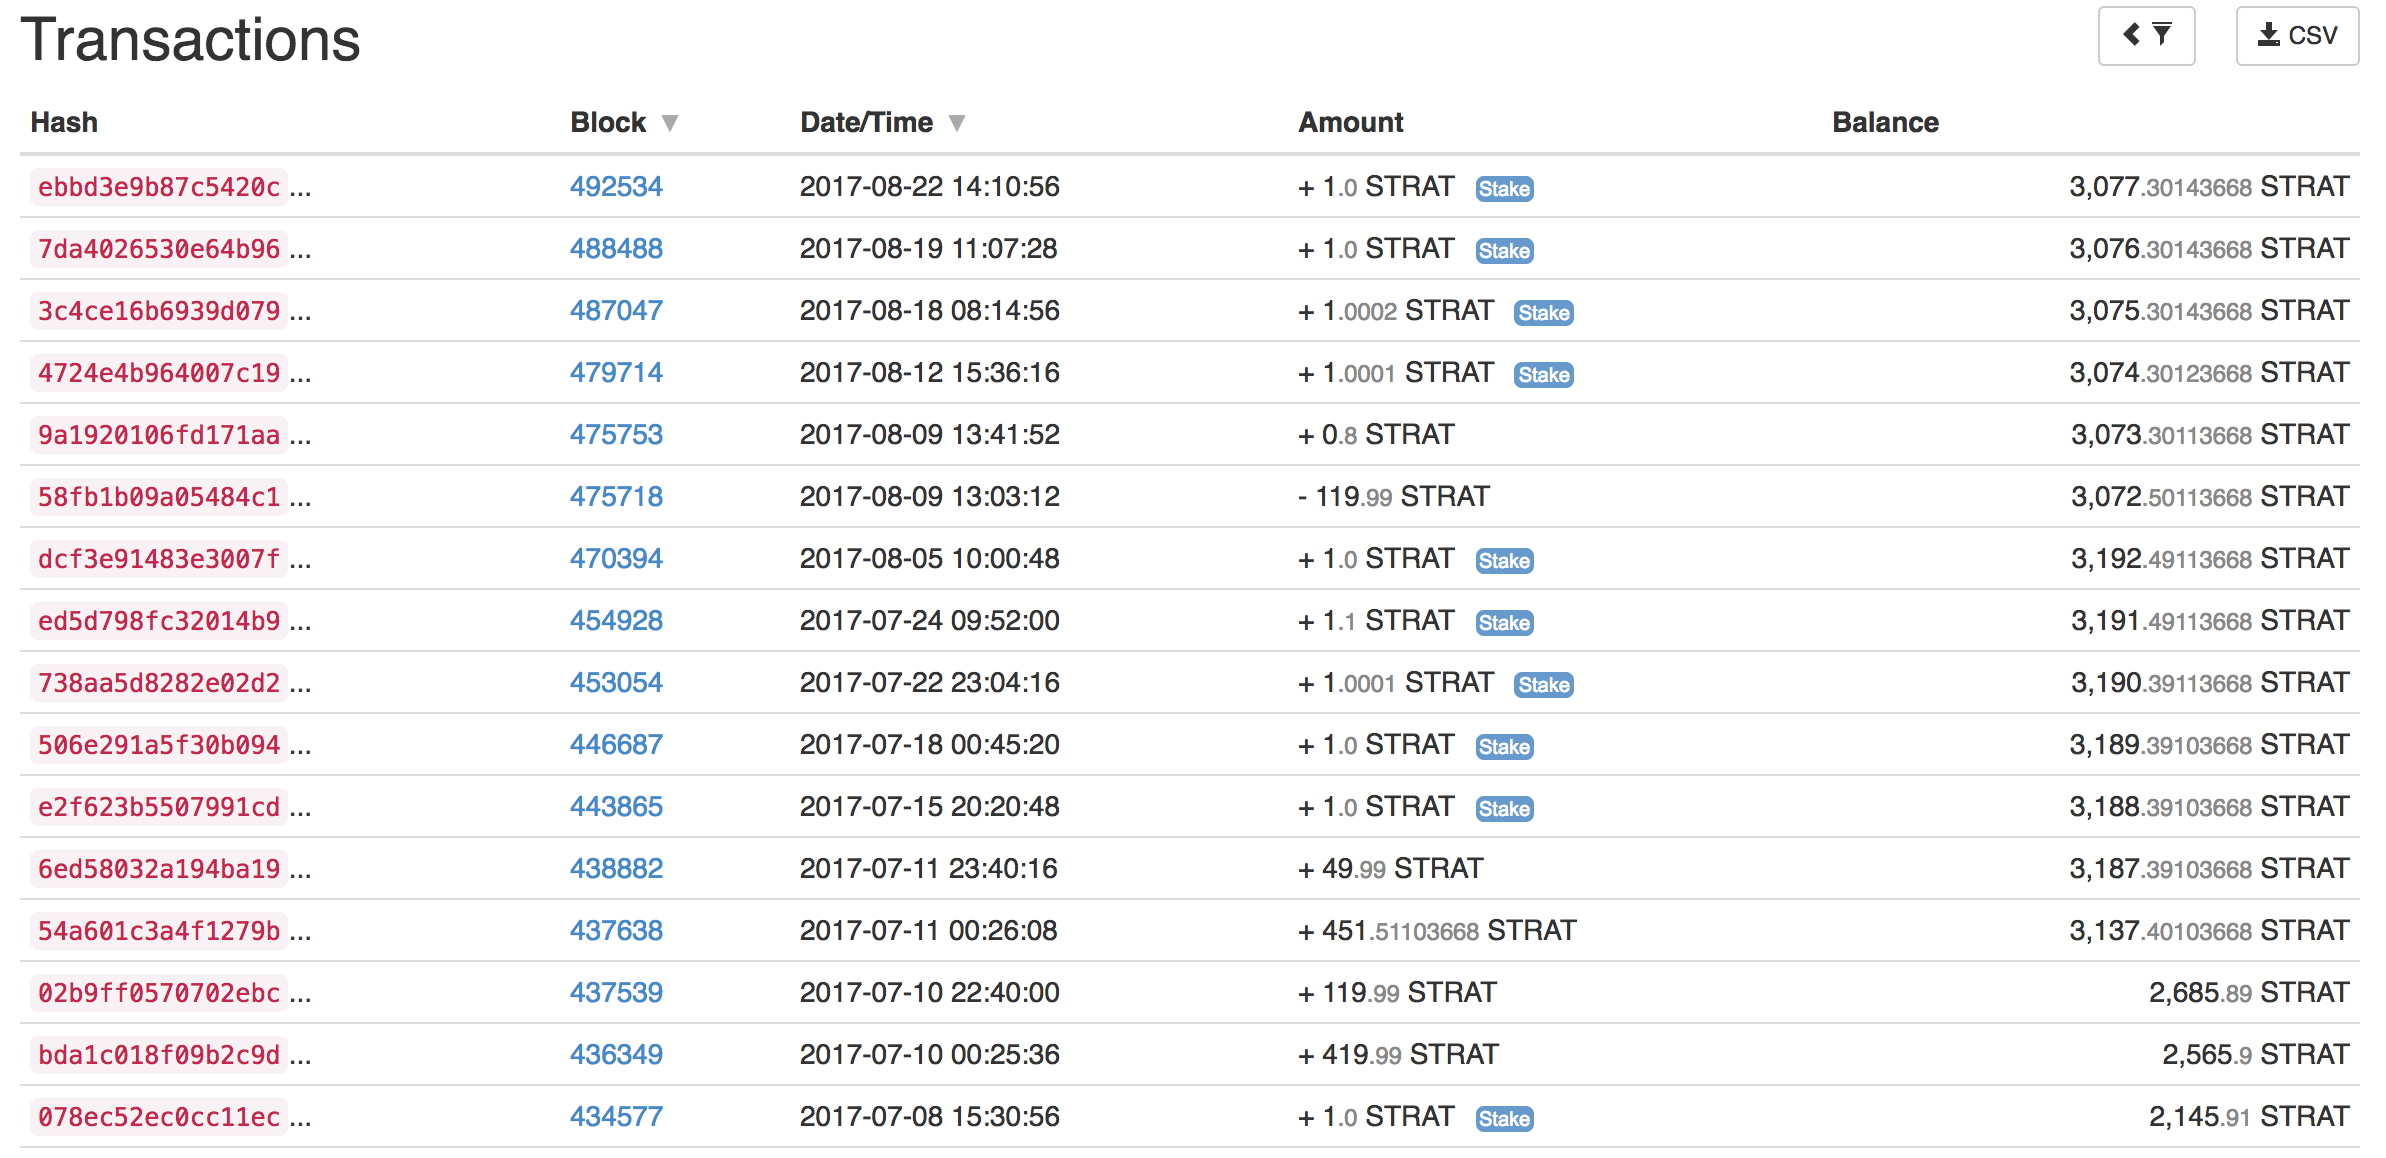Click the Amount column header

click(1350, 122)
